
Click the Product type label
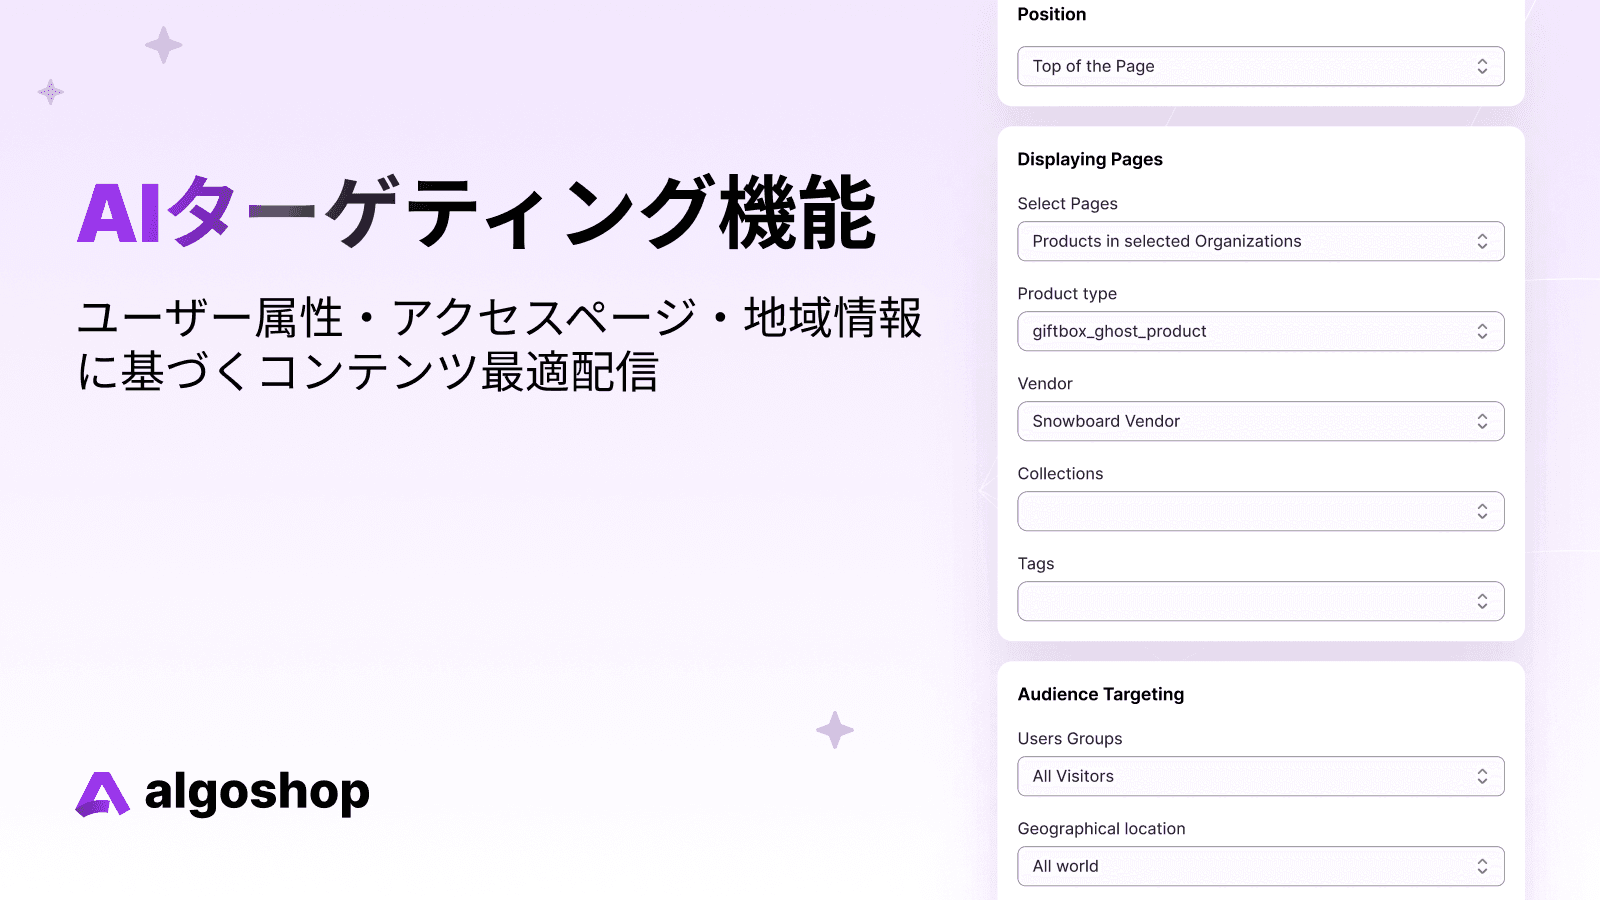(1067, 294)
